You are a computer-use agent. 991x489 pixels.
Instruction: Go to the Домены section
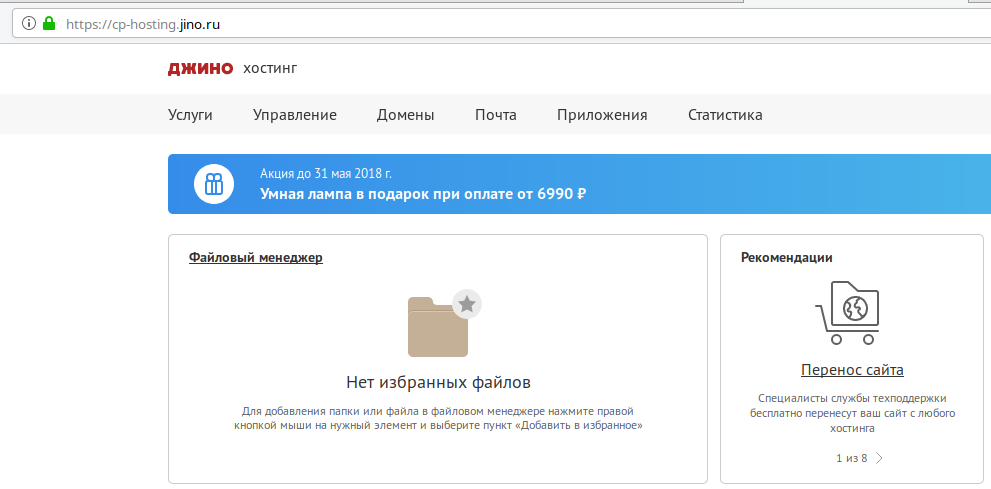point(405,115)
